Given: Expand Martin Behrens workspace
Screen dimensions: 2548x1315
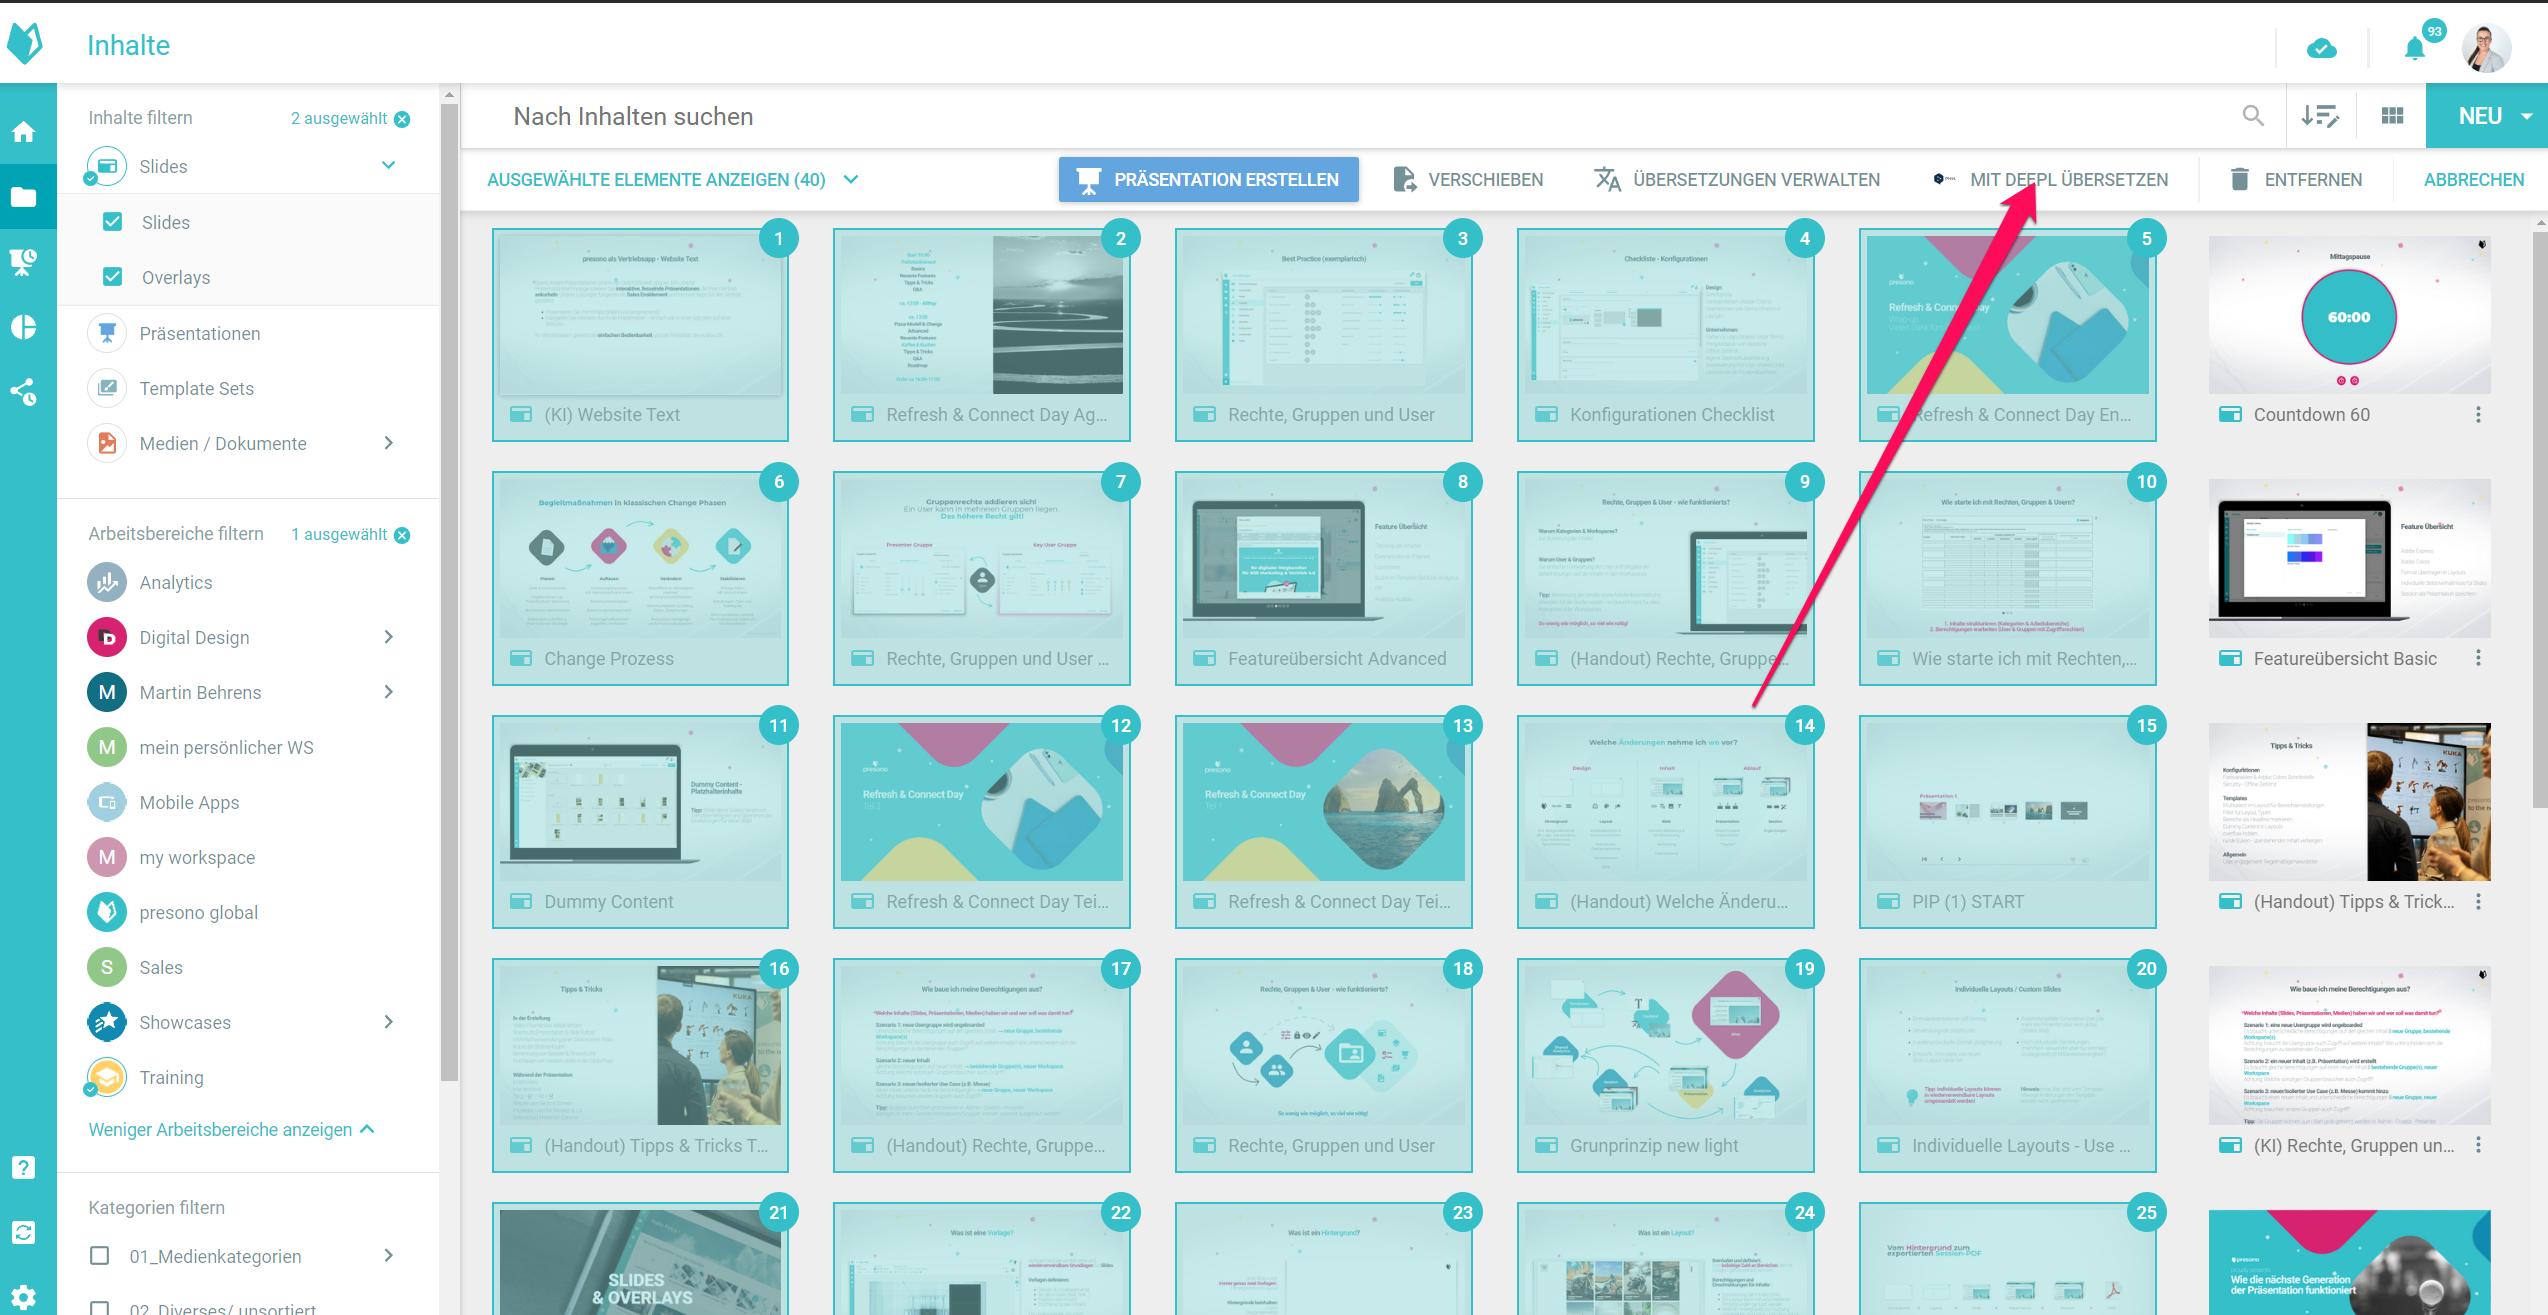Looking at the screenshot, I should tap(389, 692).
